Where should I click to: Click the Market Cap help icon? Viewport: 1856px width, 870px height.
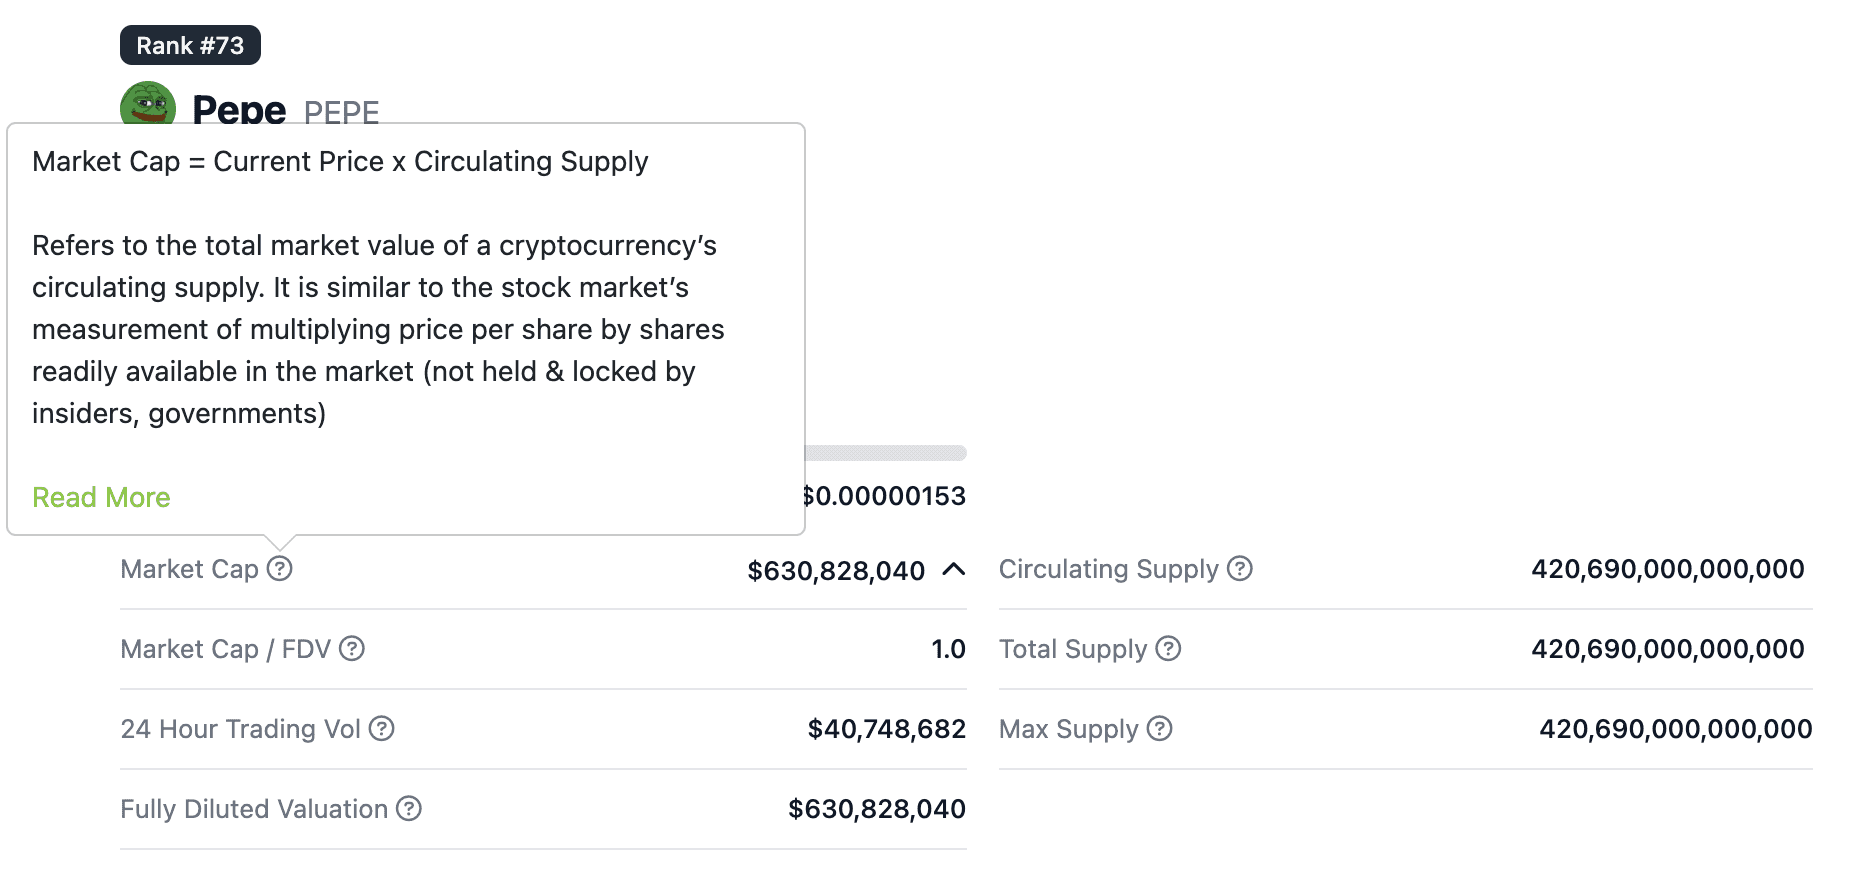[x=280, y=569]
